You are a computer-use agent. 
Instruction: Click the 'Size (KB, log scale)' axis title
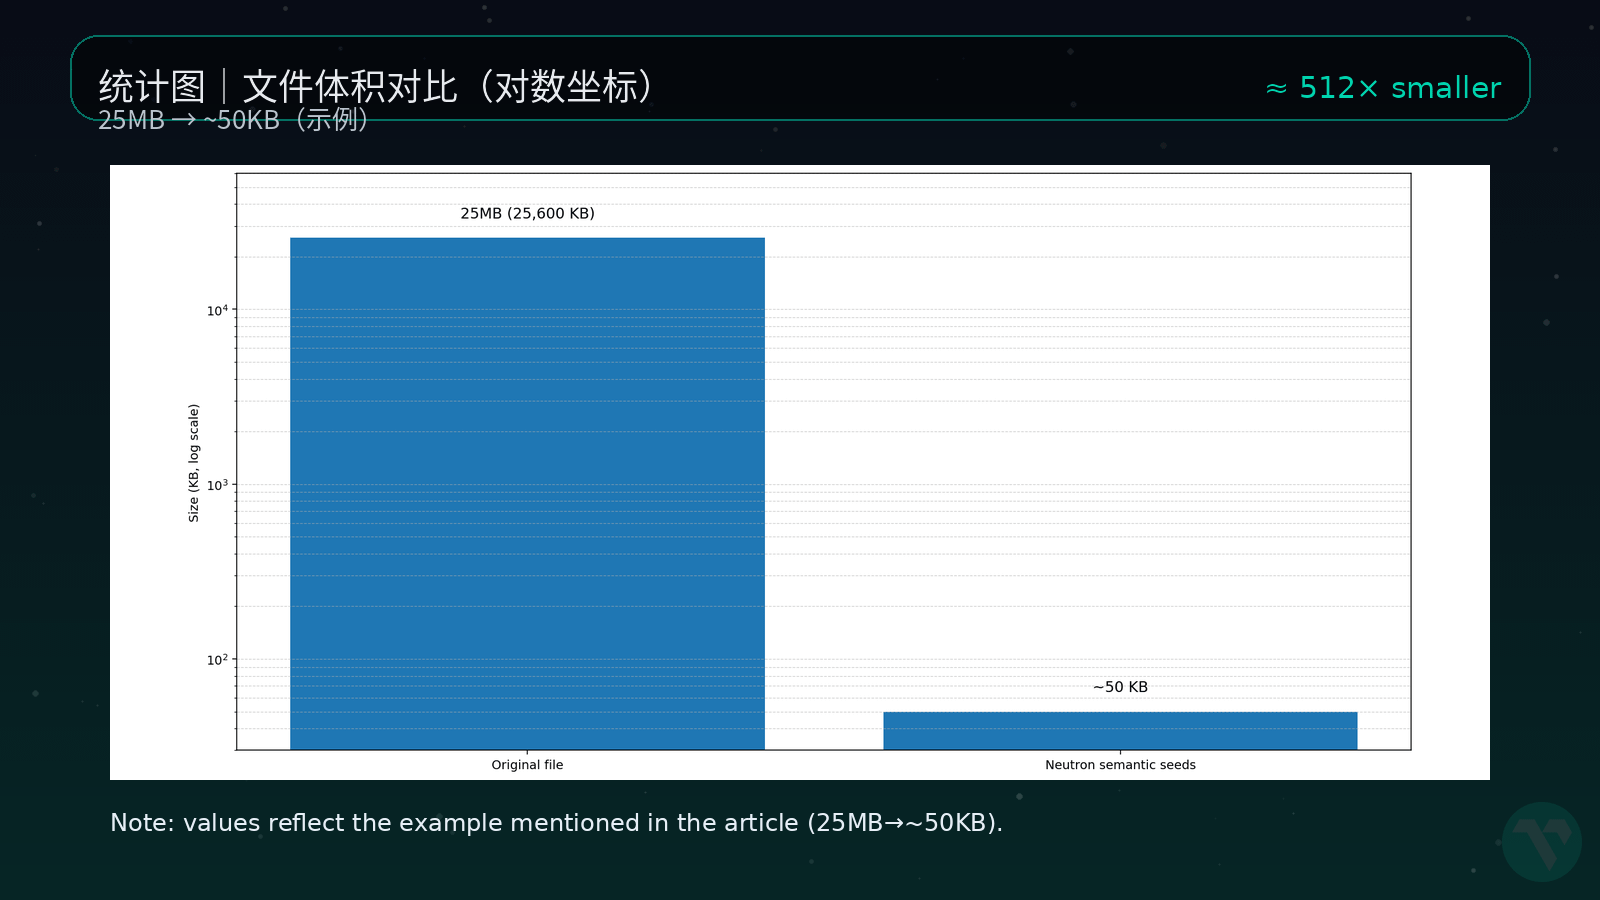tap(194, 463)
